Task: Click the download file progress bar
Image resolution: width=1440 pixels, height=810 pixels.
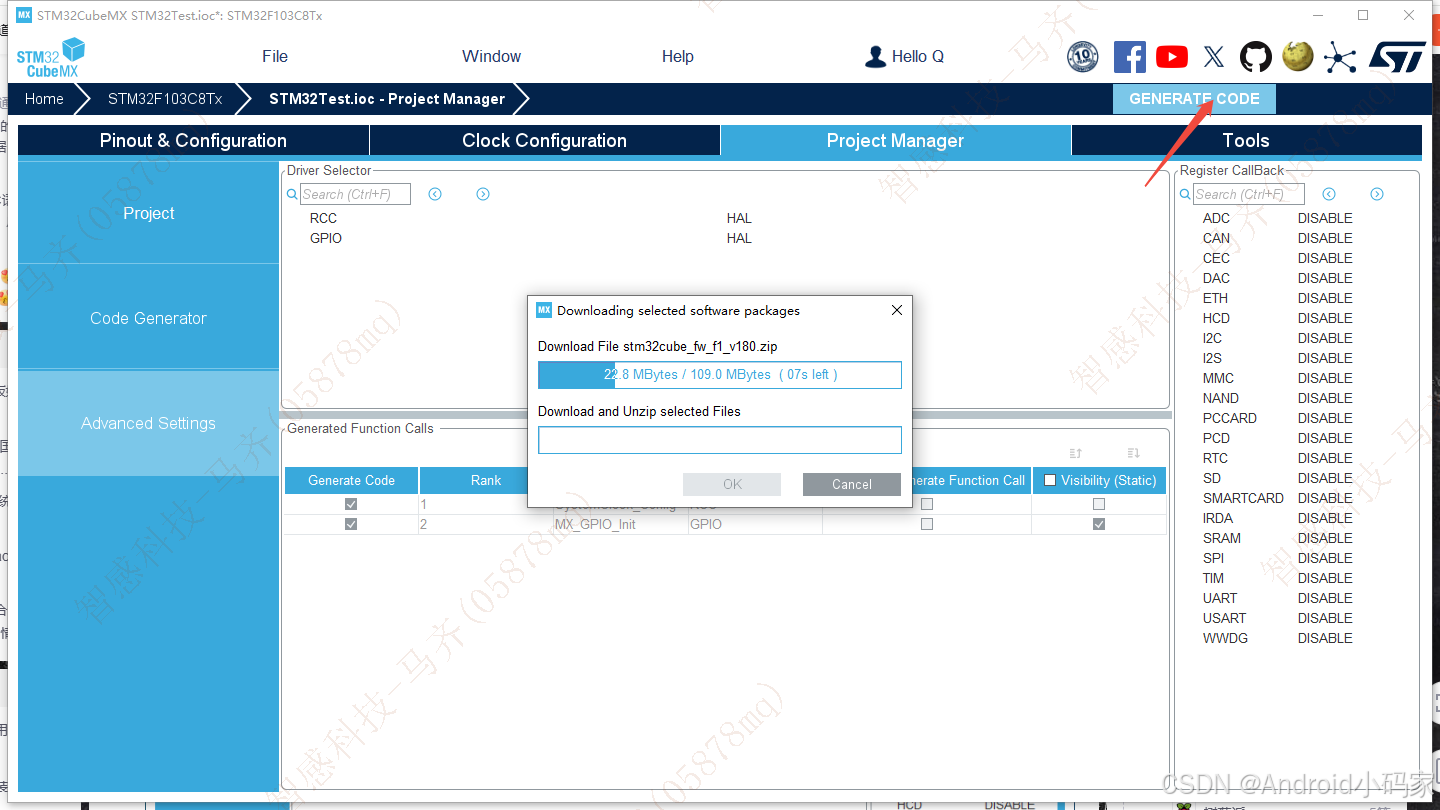Action: tap(720, 375)
